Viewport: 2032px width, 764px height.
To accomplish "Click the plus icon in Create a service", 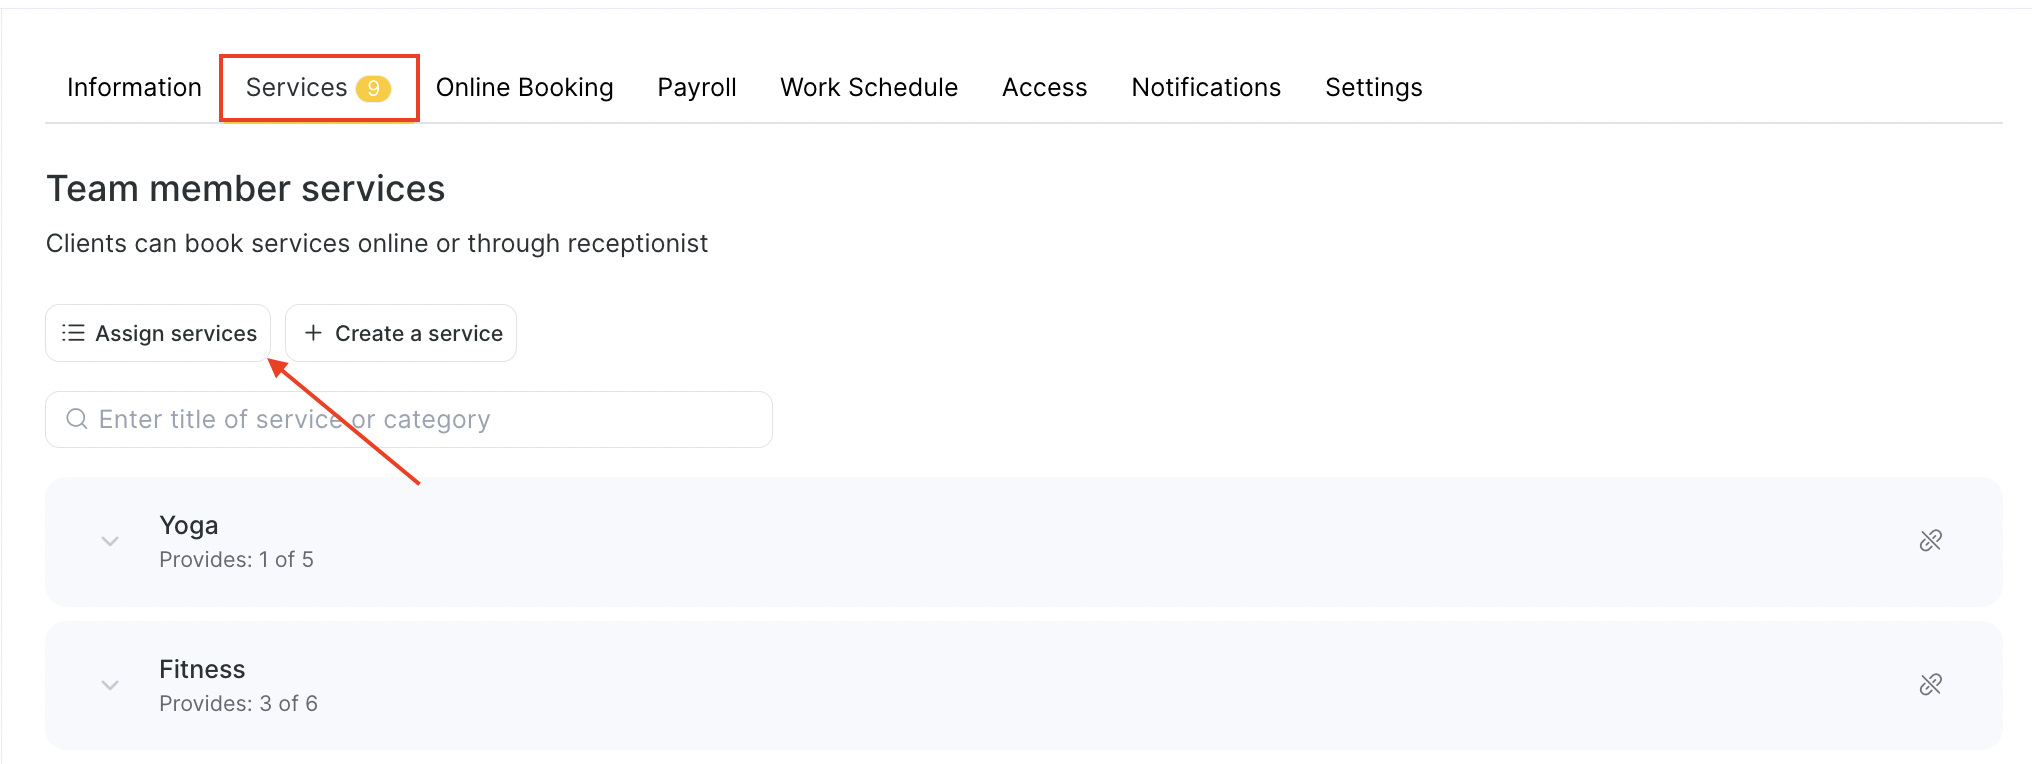I will click(313, 333).
